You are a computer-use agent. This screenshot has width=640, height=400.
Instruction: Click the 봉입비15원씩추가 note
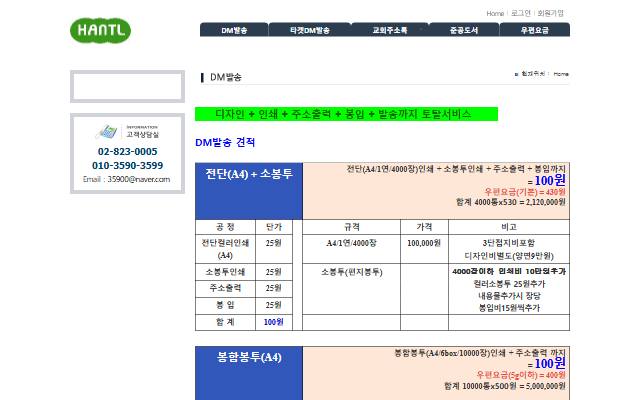509,308
